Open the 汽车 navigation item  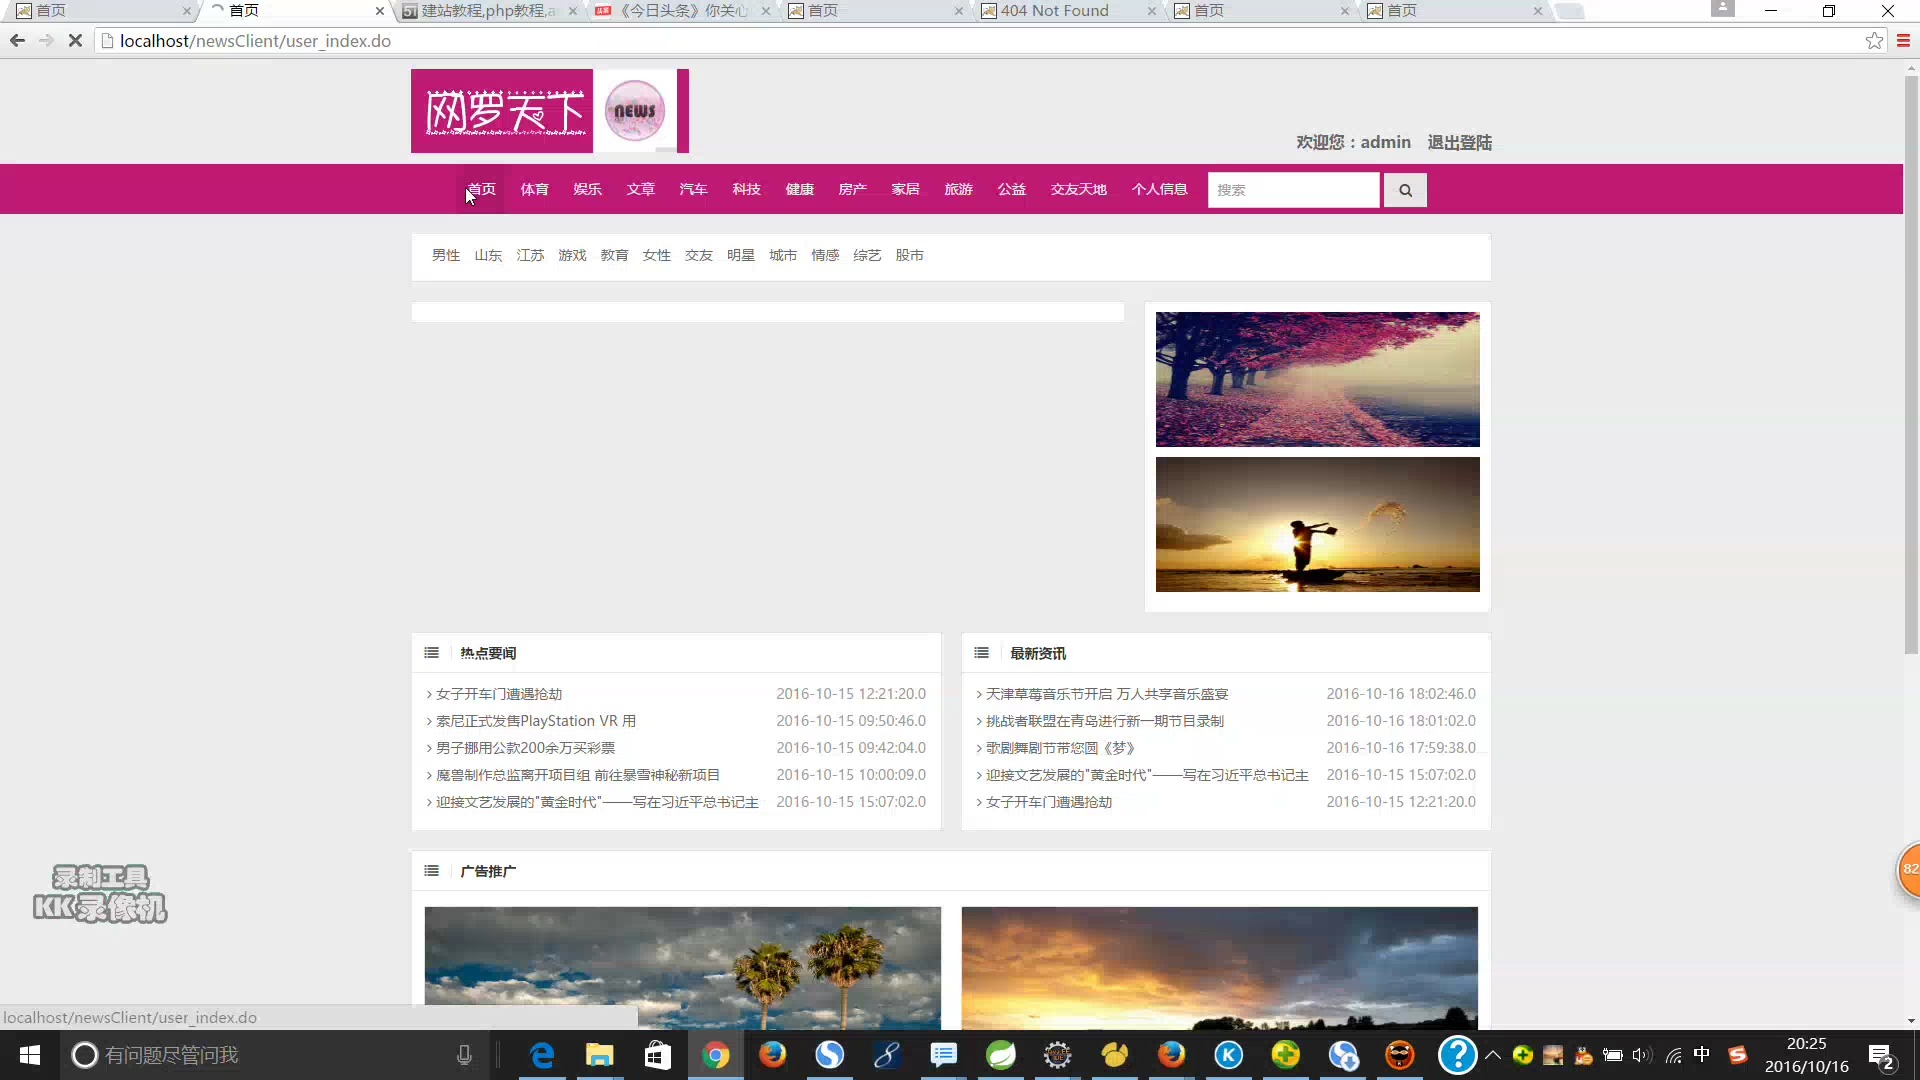693,189
